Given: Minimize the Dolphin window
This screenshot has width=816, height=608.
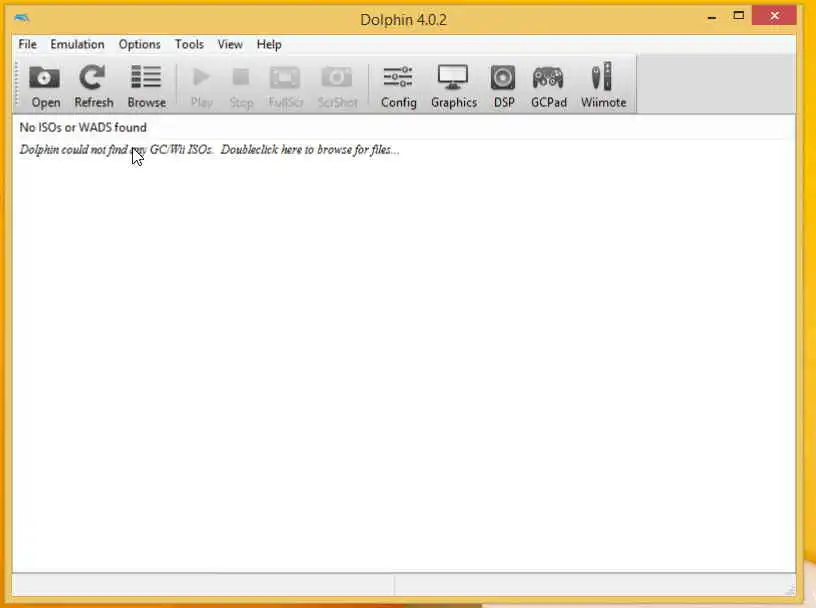Looking at the screenshot, I should 712,17.
